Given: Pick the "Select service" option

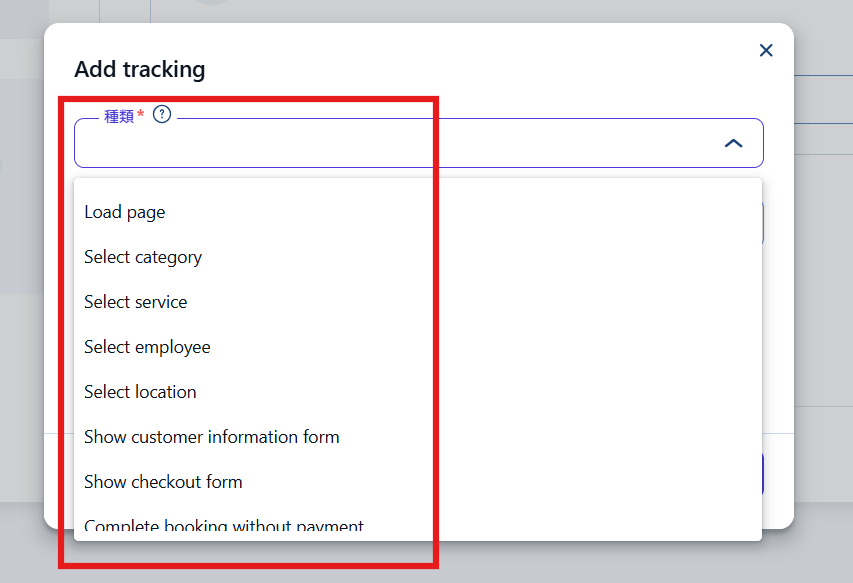Looking at the screenshot, I should click(136, 302).
